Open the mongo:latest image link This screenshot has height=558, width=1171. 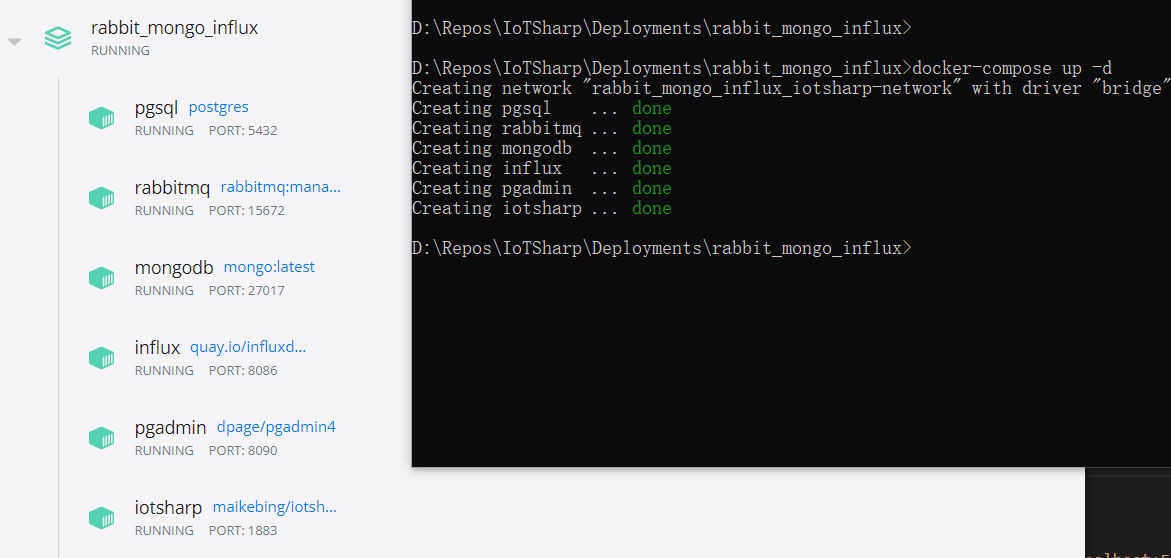(269, 267)
